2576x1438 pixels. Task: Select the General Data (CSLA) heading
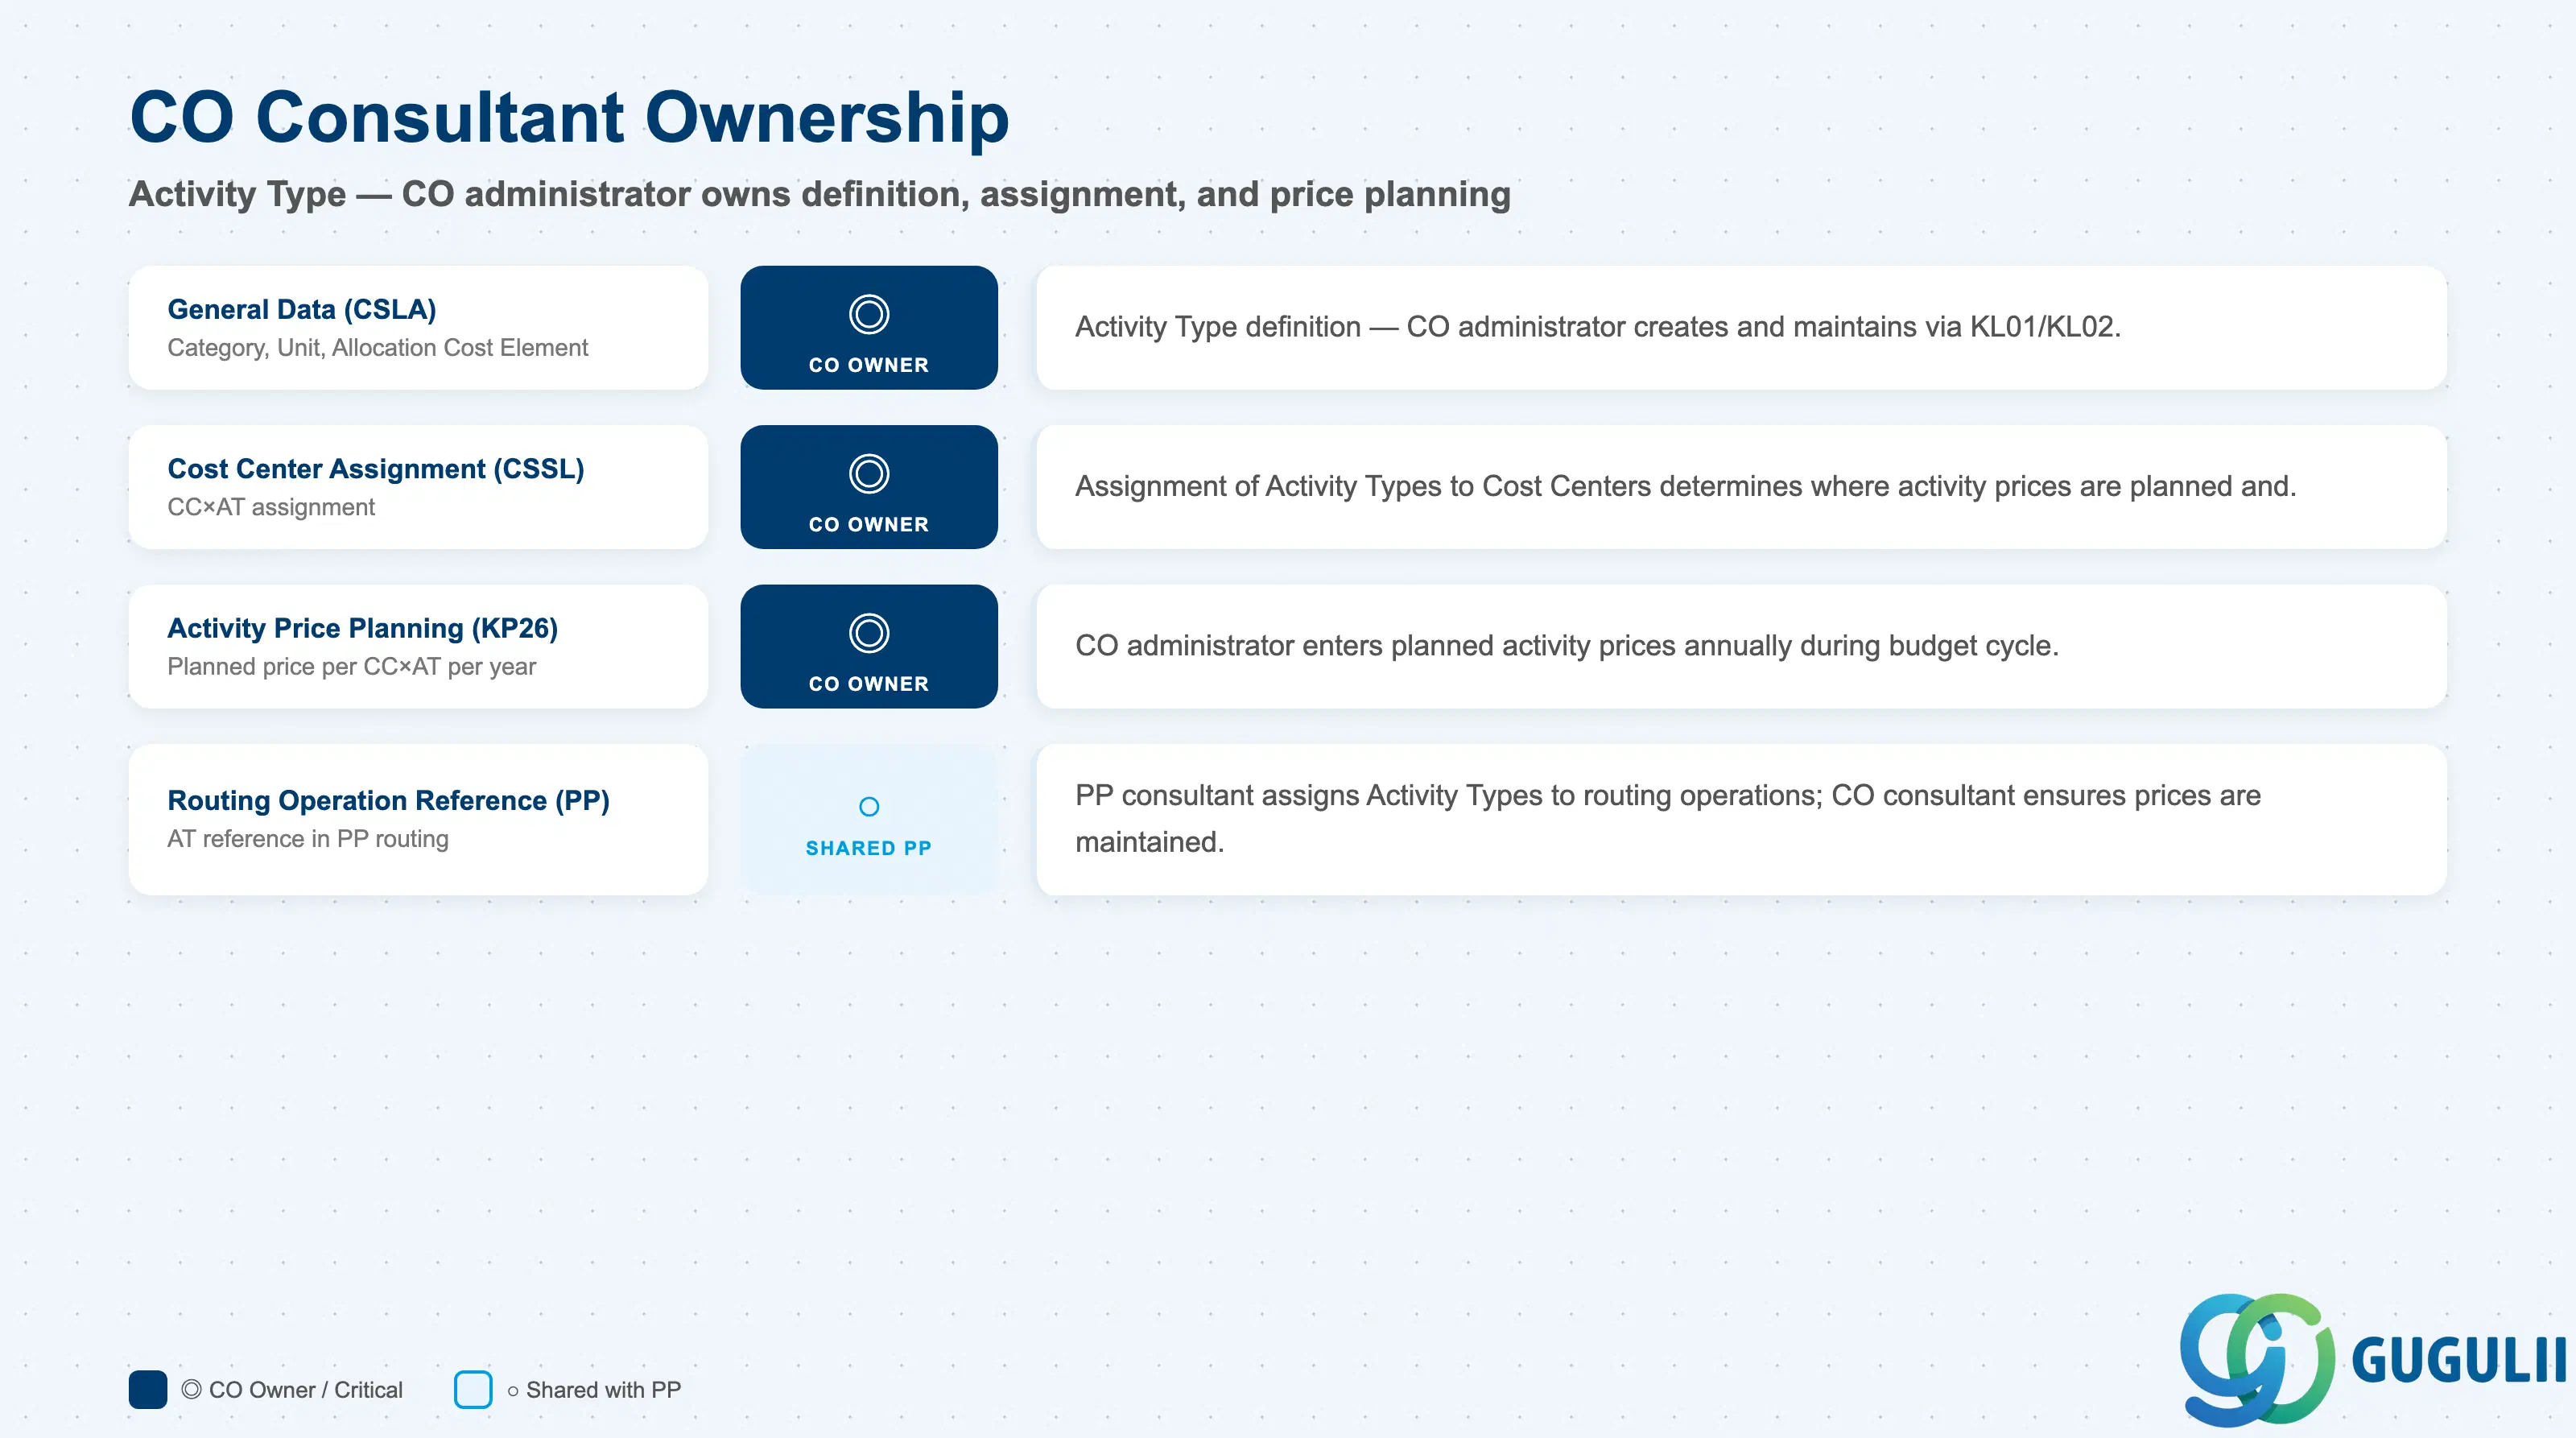click(302, 309)
